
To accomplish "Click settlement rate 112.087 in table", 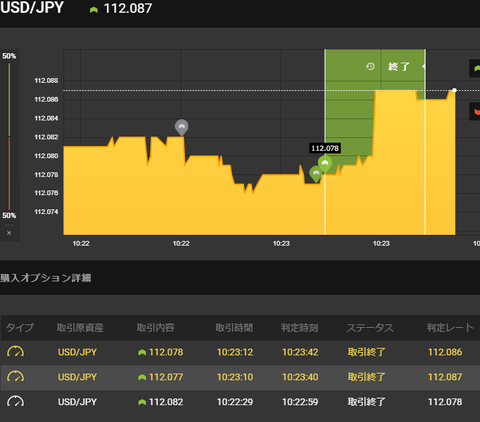I will (445, 377).
